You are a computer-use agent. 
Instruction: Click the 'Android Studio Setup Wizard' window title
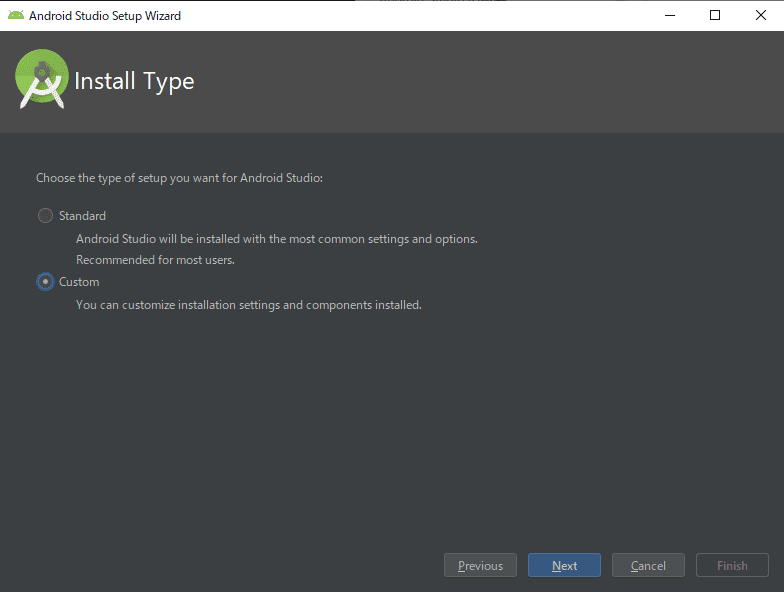[x=105, y=16]
